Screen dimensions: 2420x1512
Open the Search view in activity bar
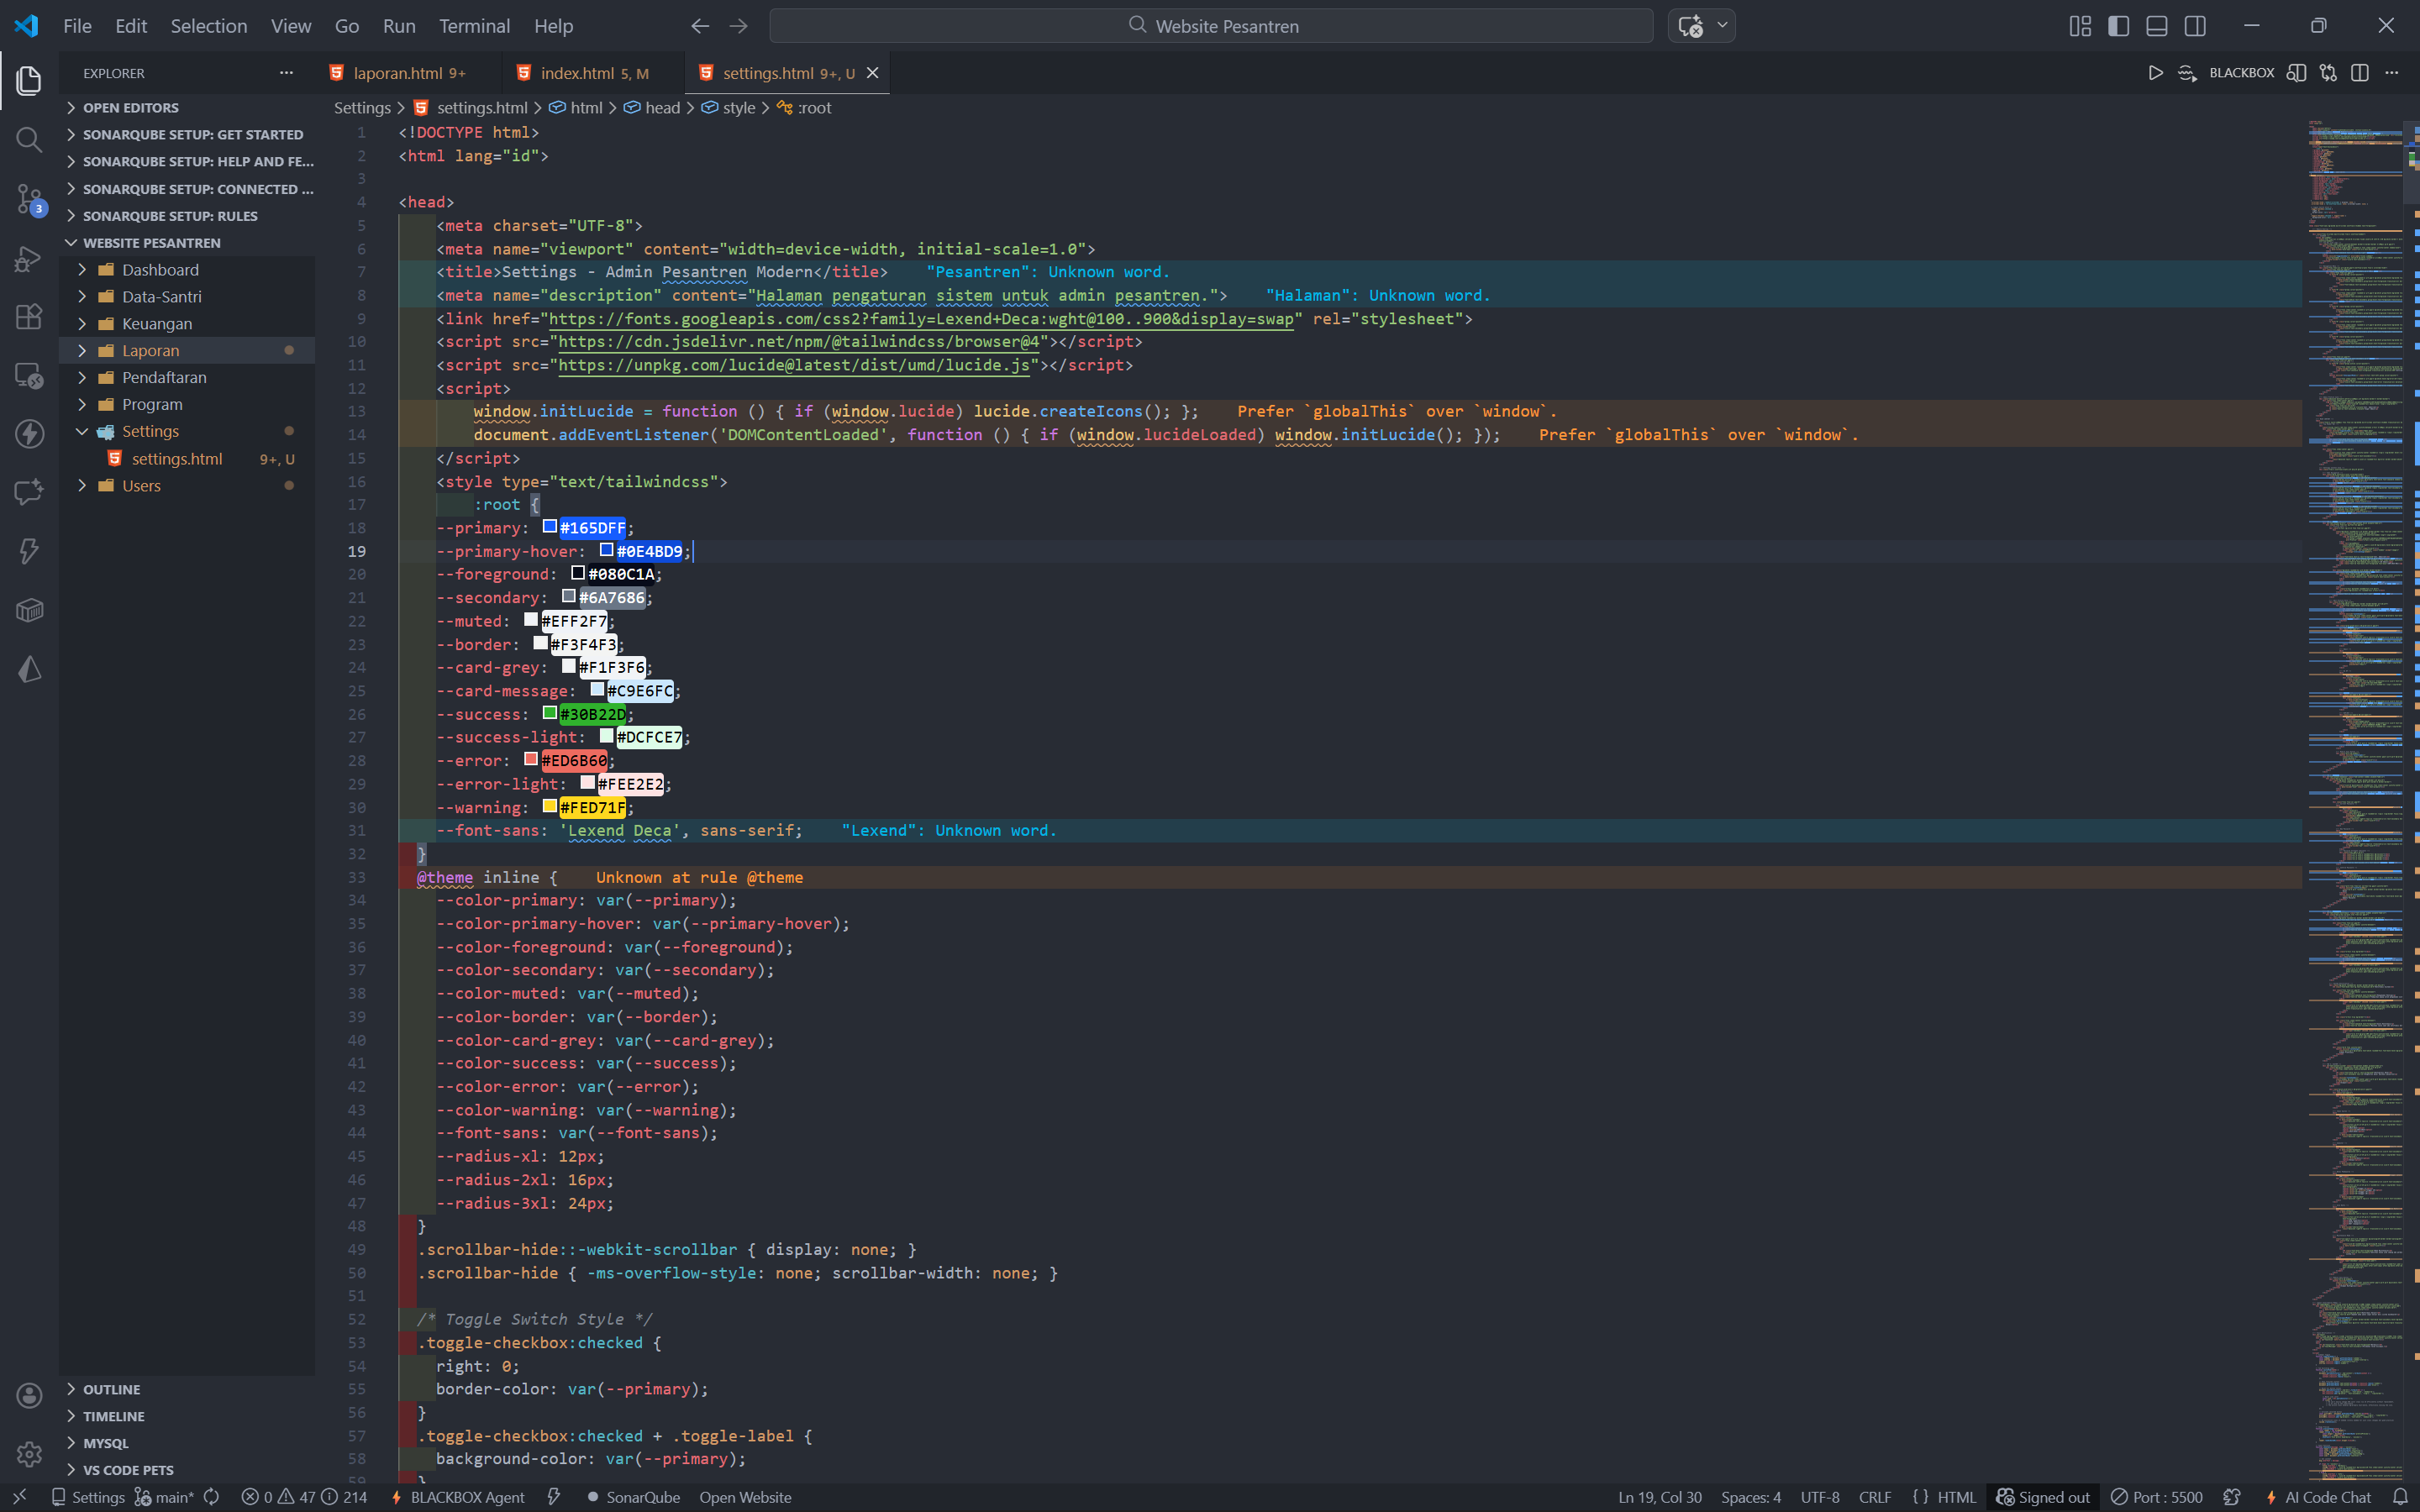(29, 139)
